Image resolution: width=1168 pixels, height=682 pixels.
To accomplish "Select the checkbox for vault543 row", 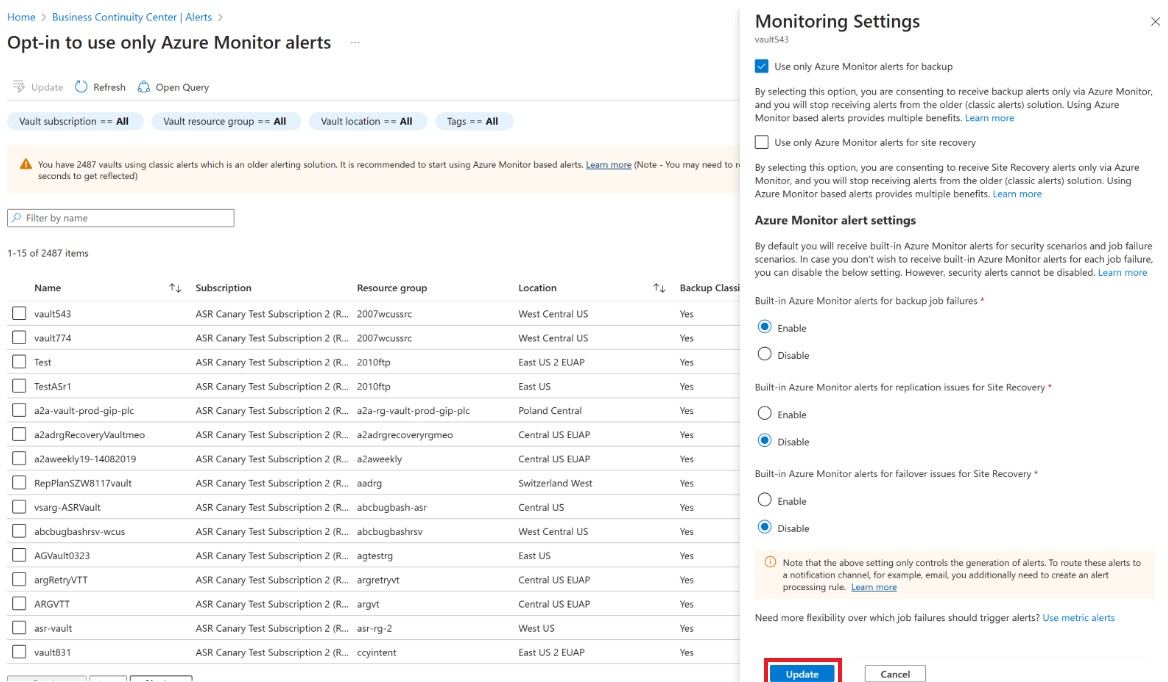I will [x=17, y=313].
